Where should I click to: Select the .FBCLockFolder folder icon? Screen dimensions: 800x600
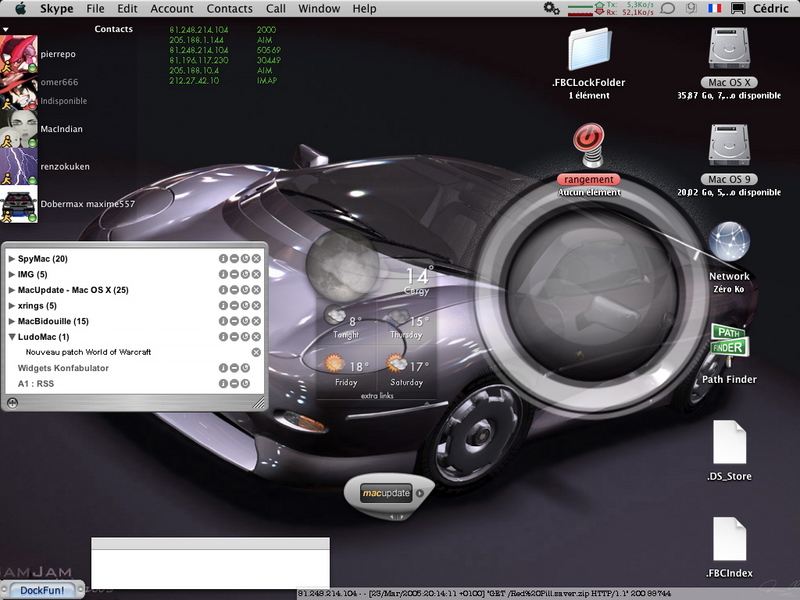[x=589, y=49]
